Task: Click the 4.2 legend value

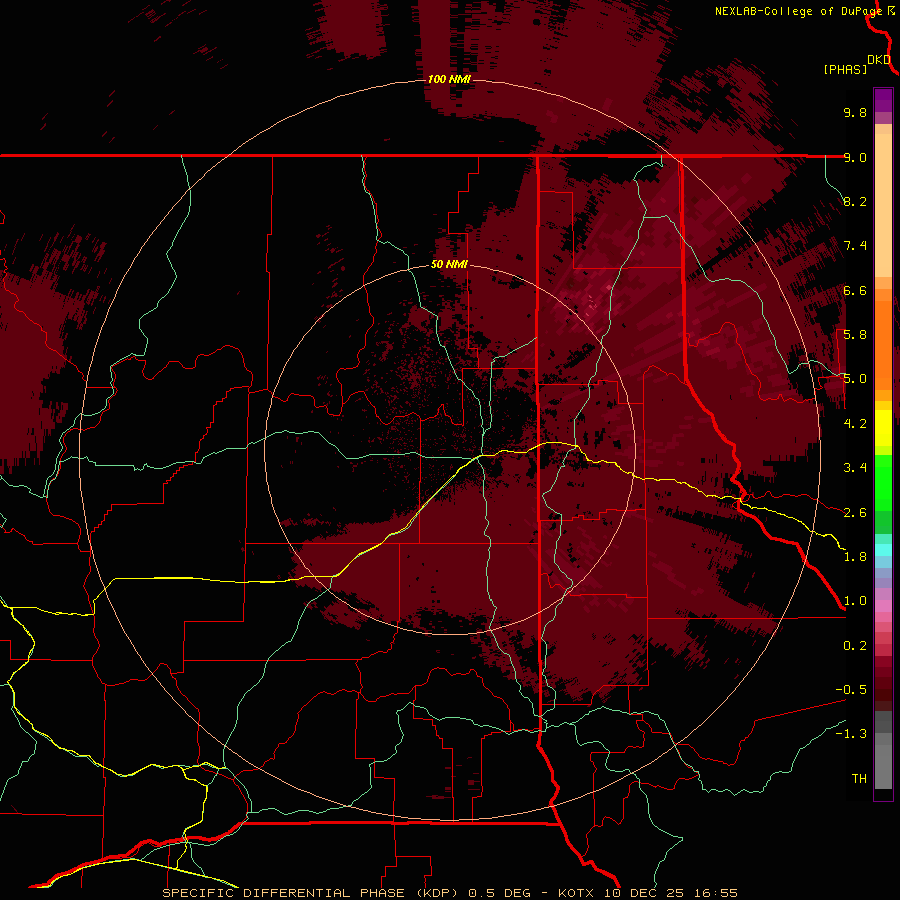Action: click(x=855, y=424)
